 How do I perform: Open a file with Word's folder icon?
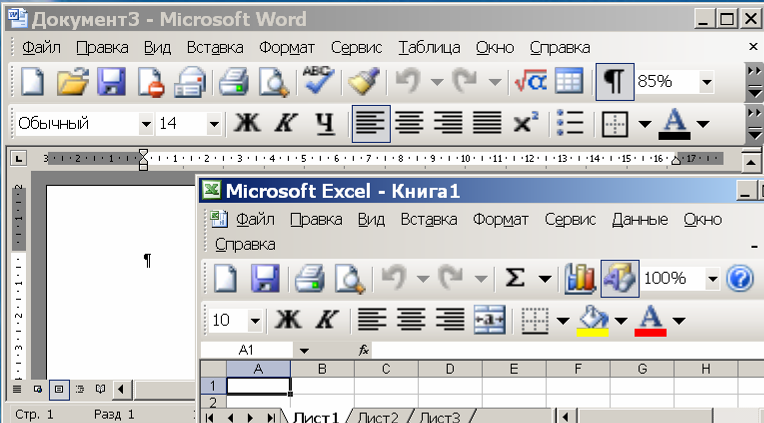(x=72, y=81)
